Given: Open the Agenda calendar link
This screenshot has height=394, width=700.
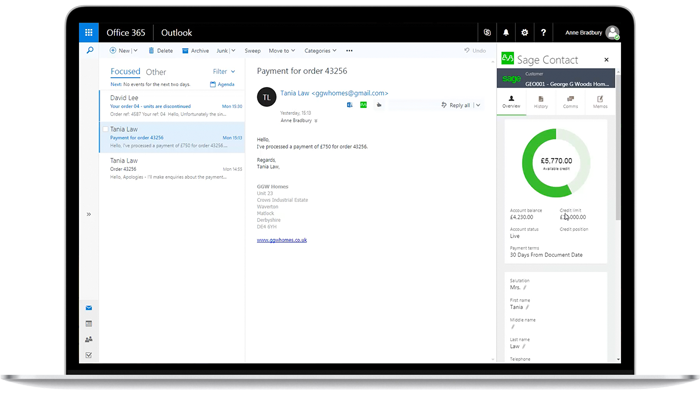Looking at the screenshot, I should 222,84.
